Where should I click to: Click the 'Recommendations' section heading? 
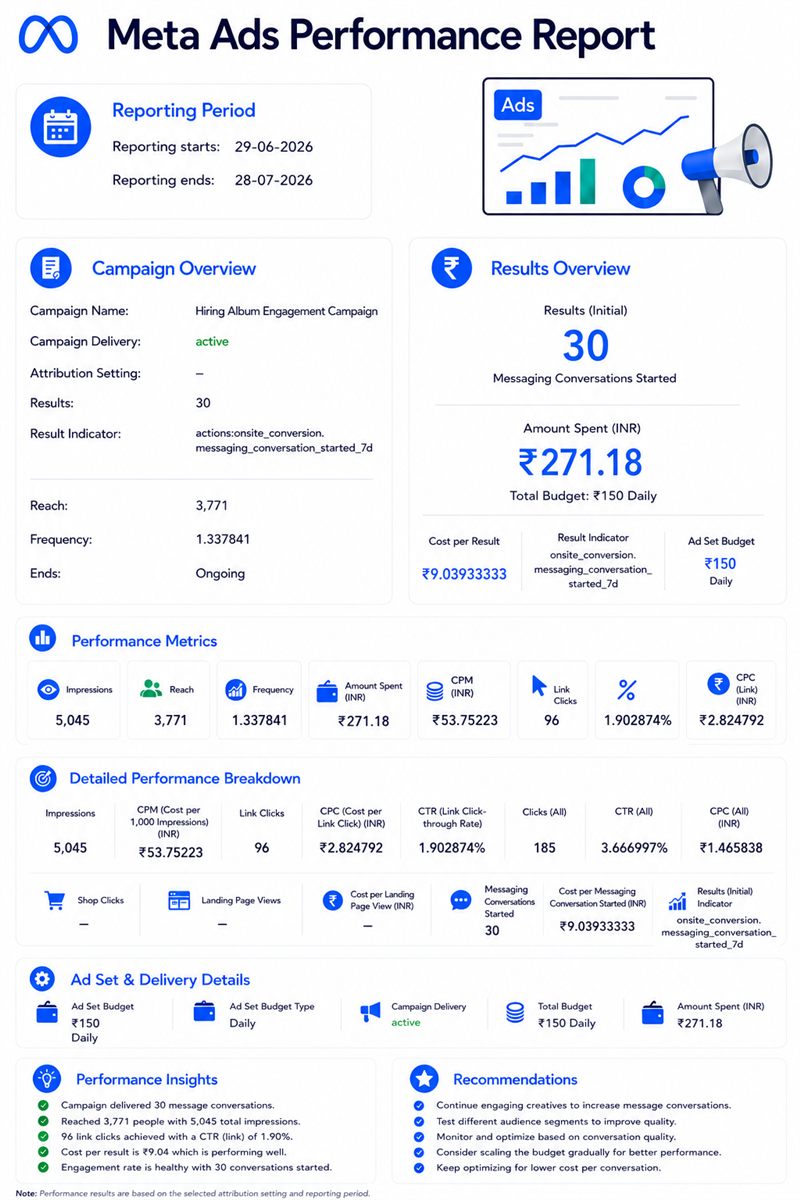click(515, 1079)
